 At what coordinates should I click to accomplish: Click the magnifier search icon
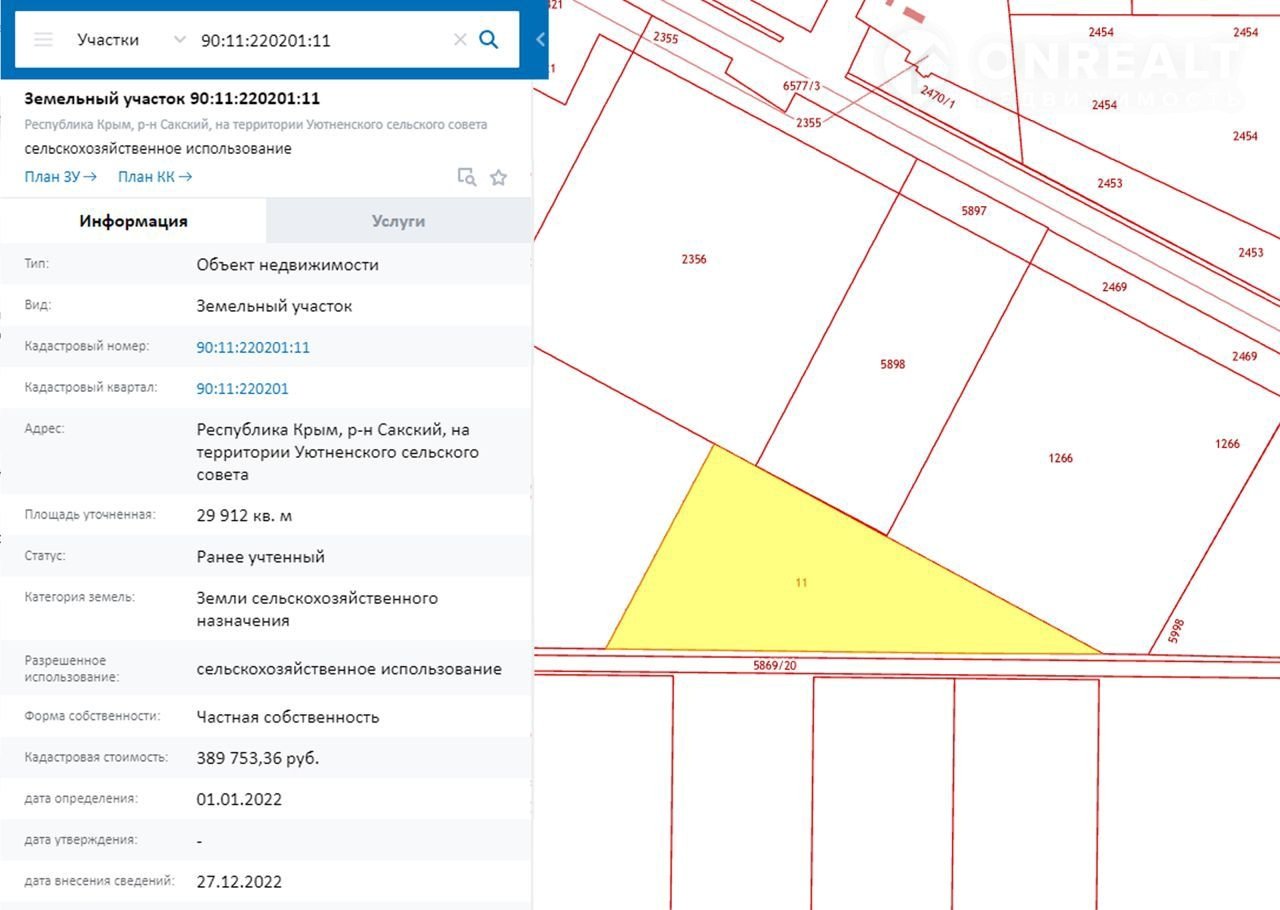coord(489,40)
